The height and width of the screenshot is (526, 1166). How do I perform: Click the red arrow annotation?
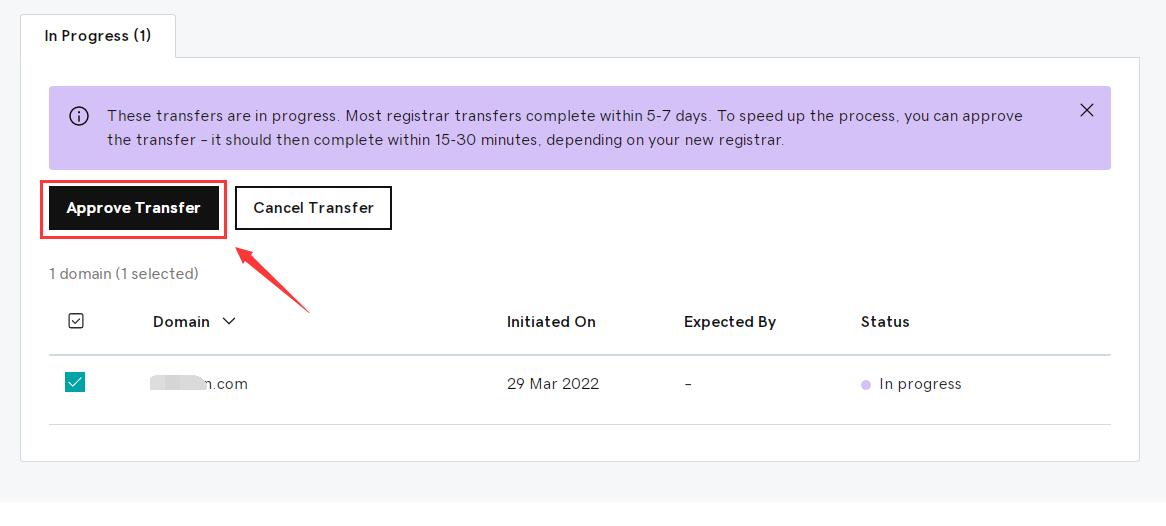coord(272,280)
